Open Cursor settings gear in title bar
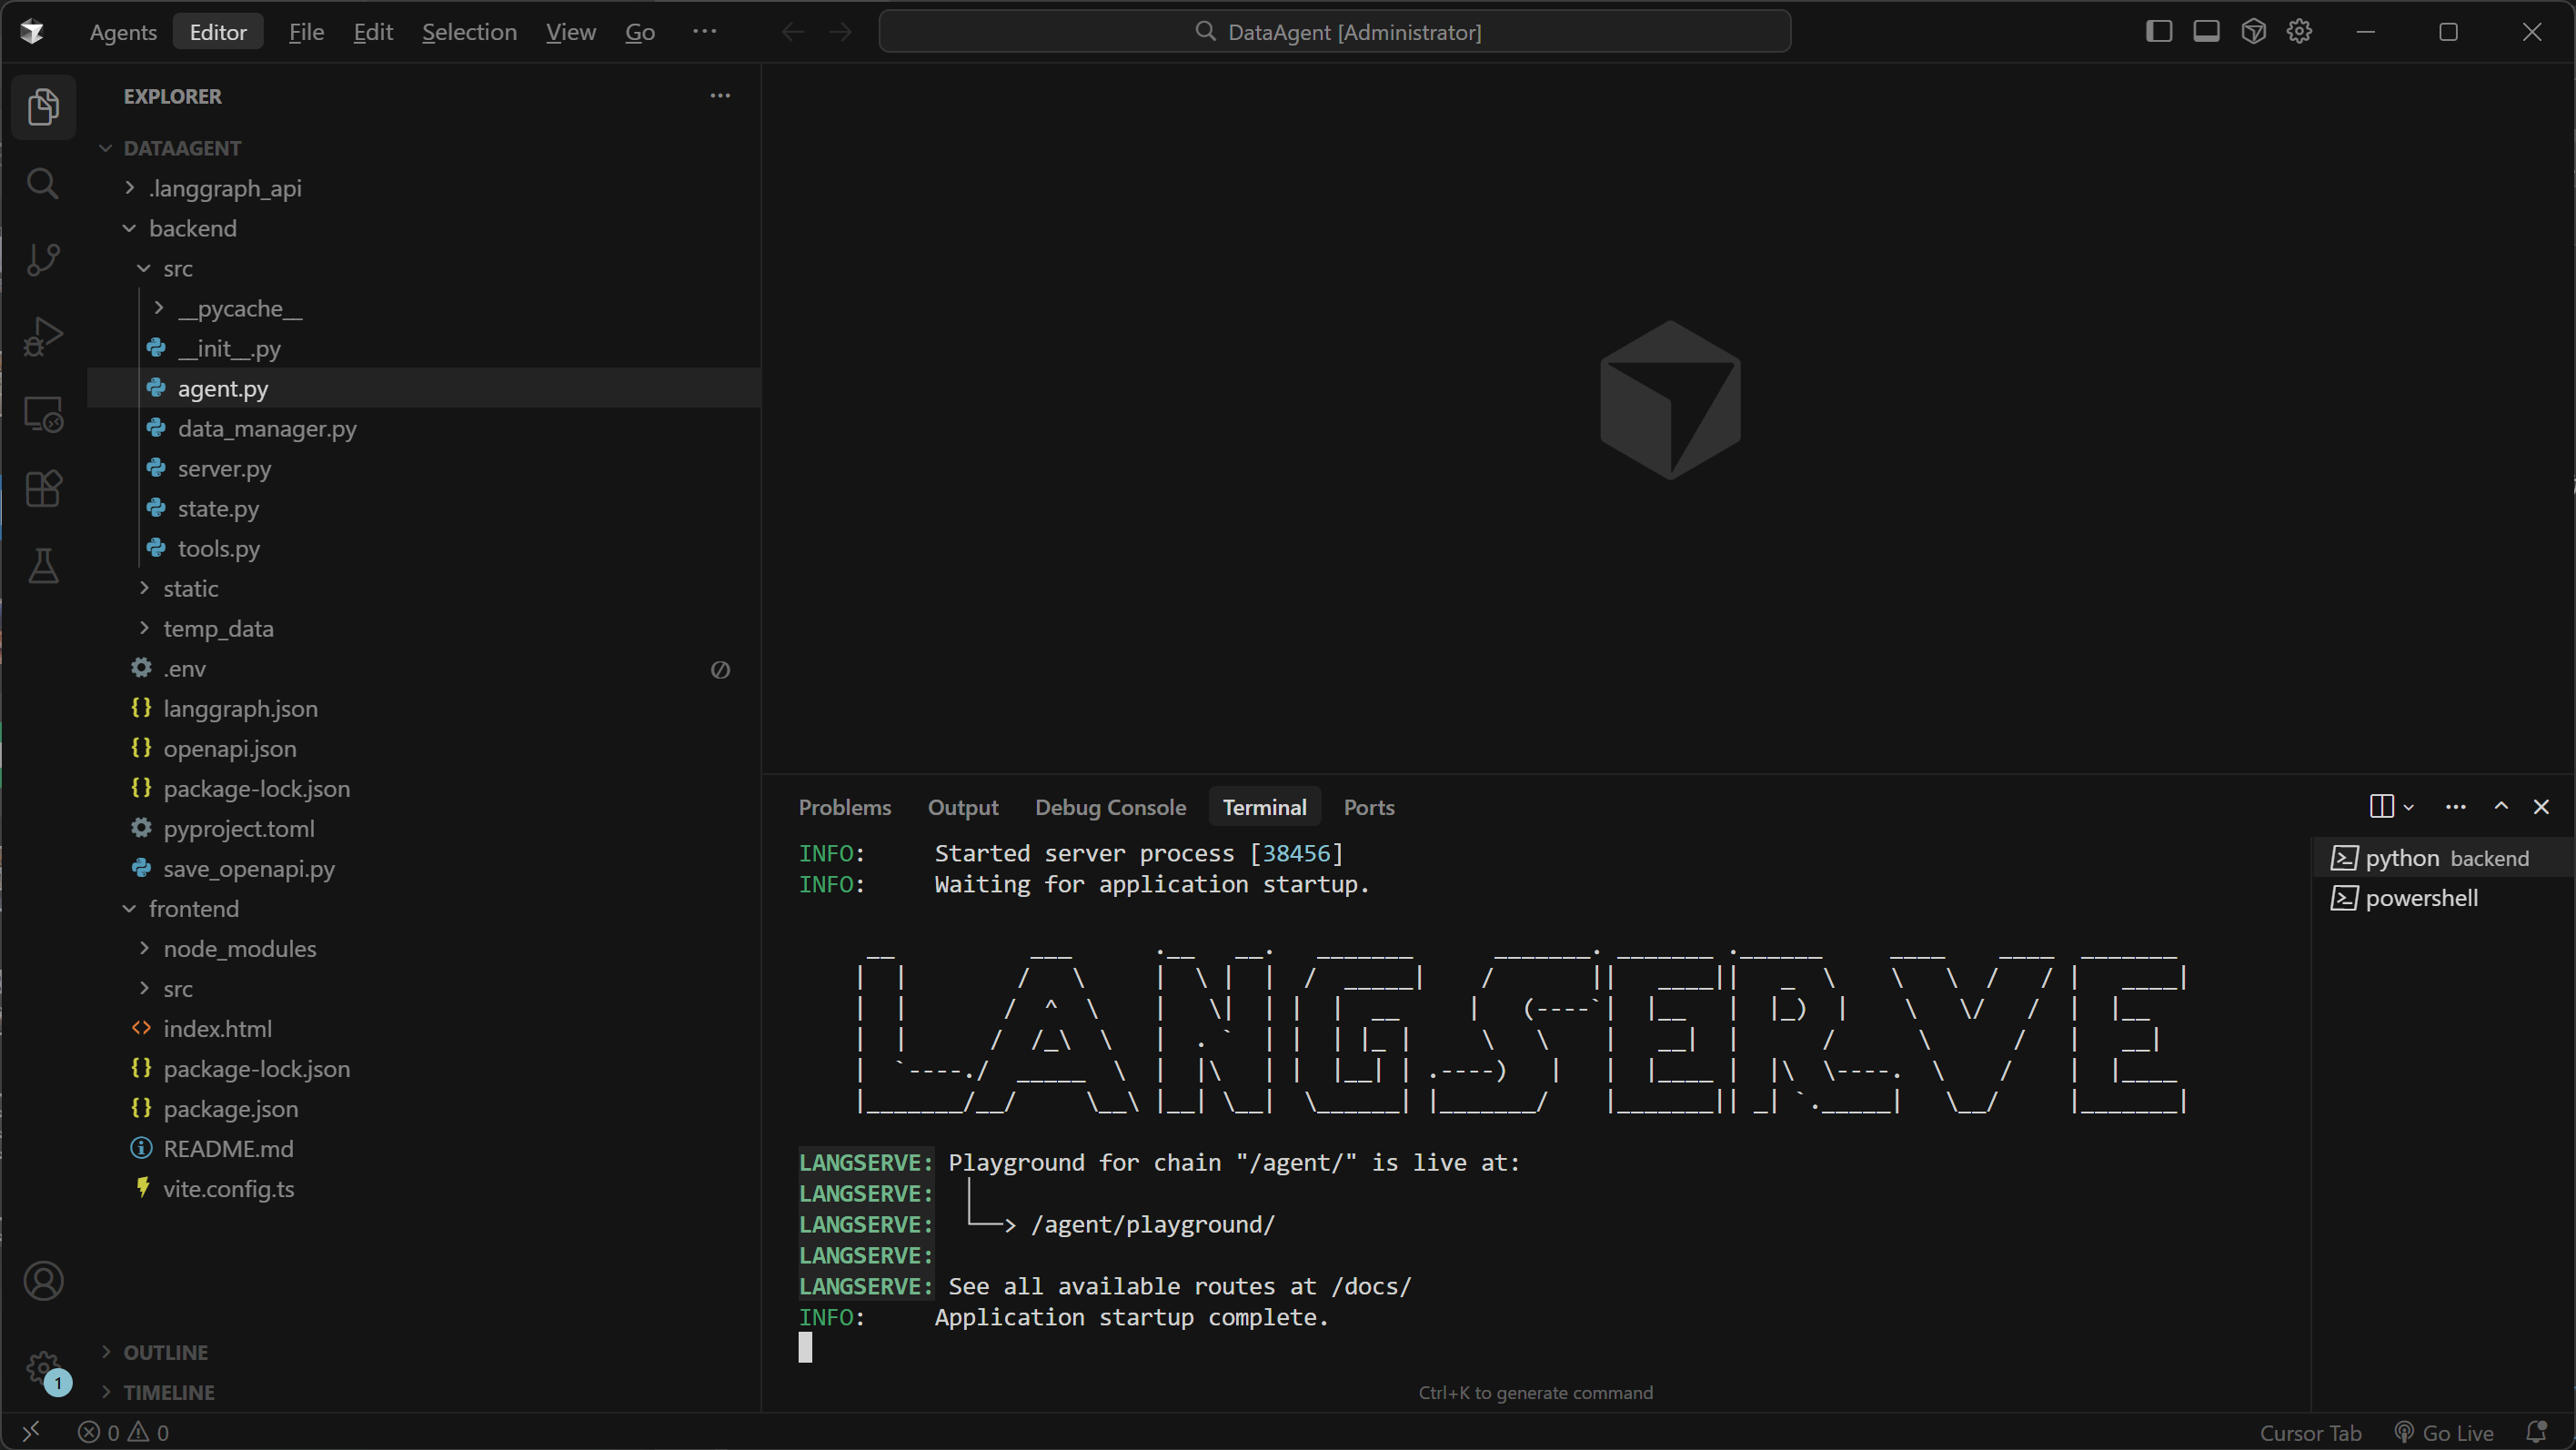 pos(2299,32)
